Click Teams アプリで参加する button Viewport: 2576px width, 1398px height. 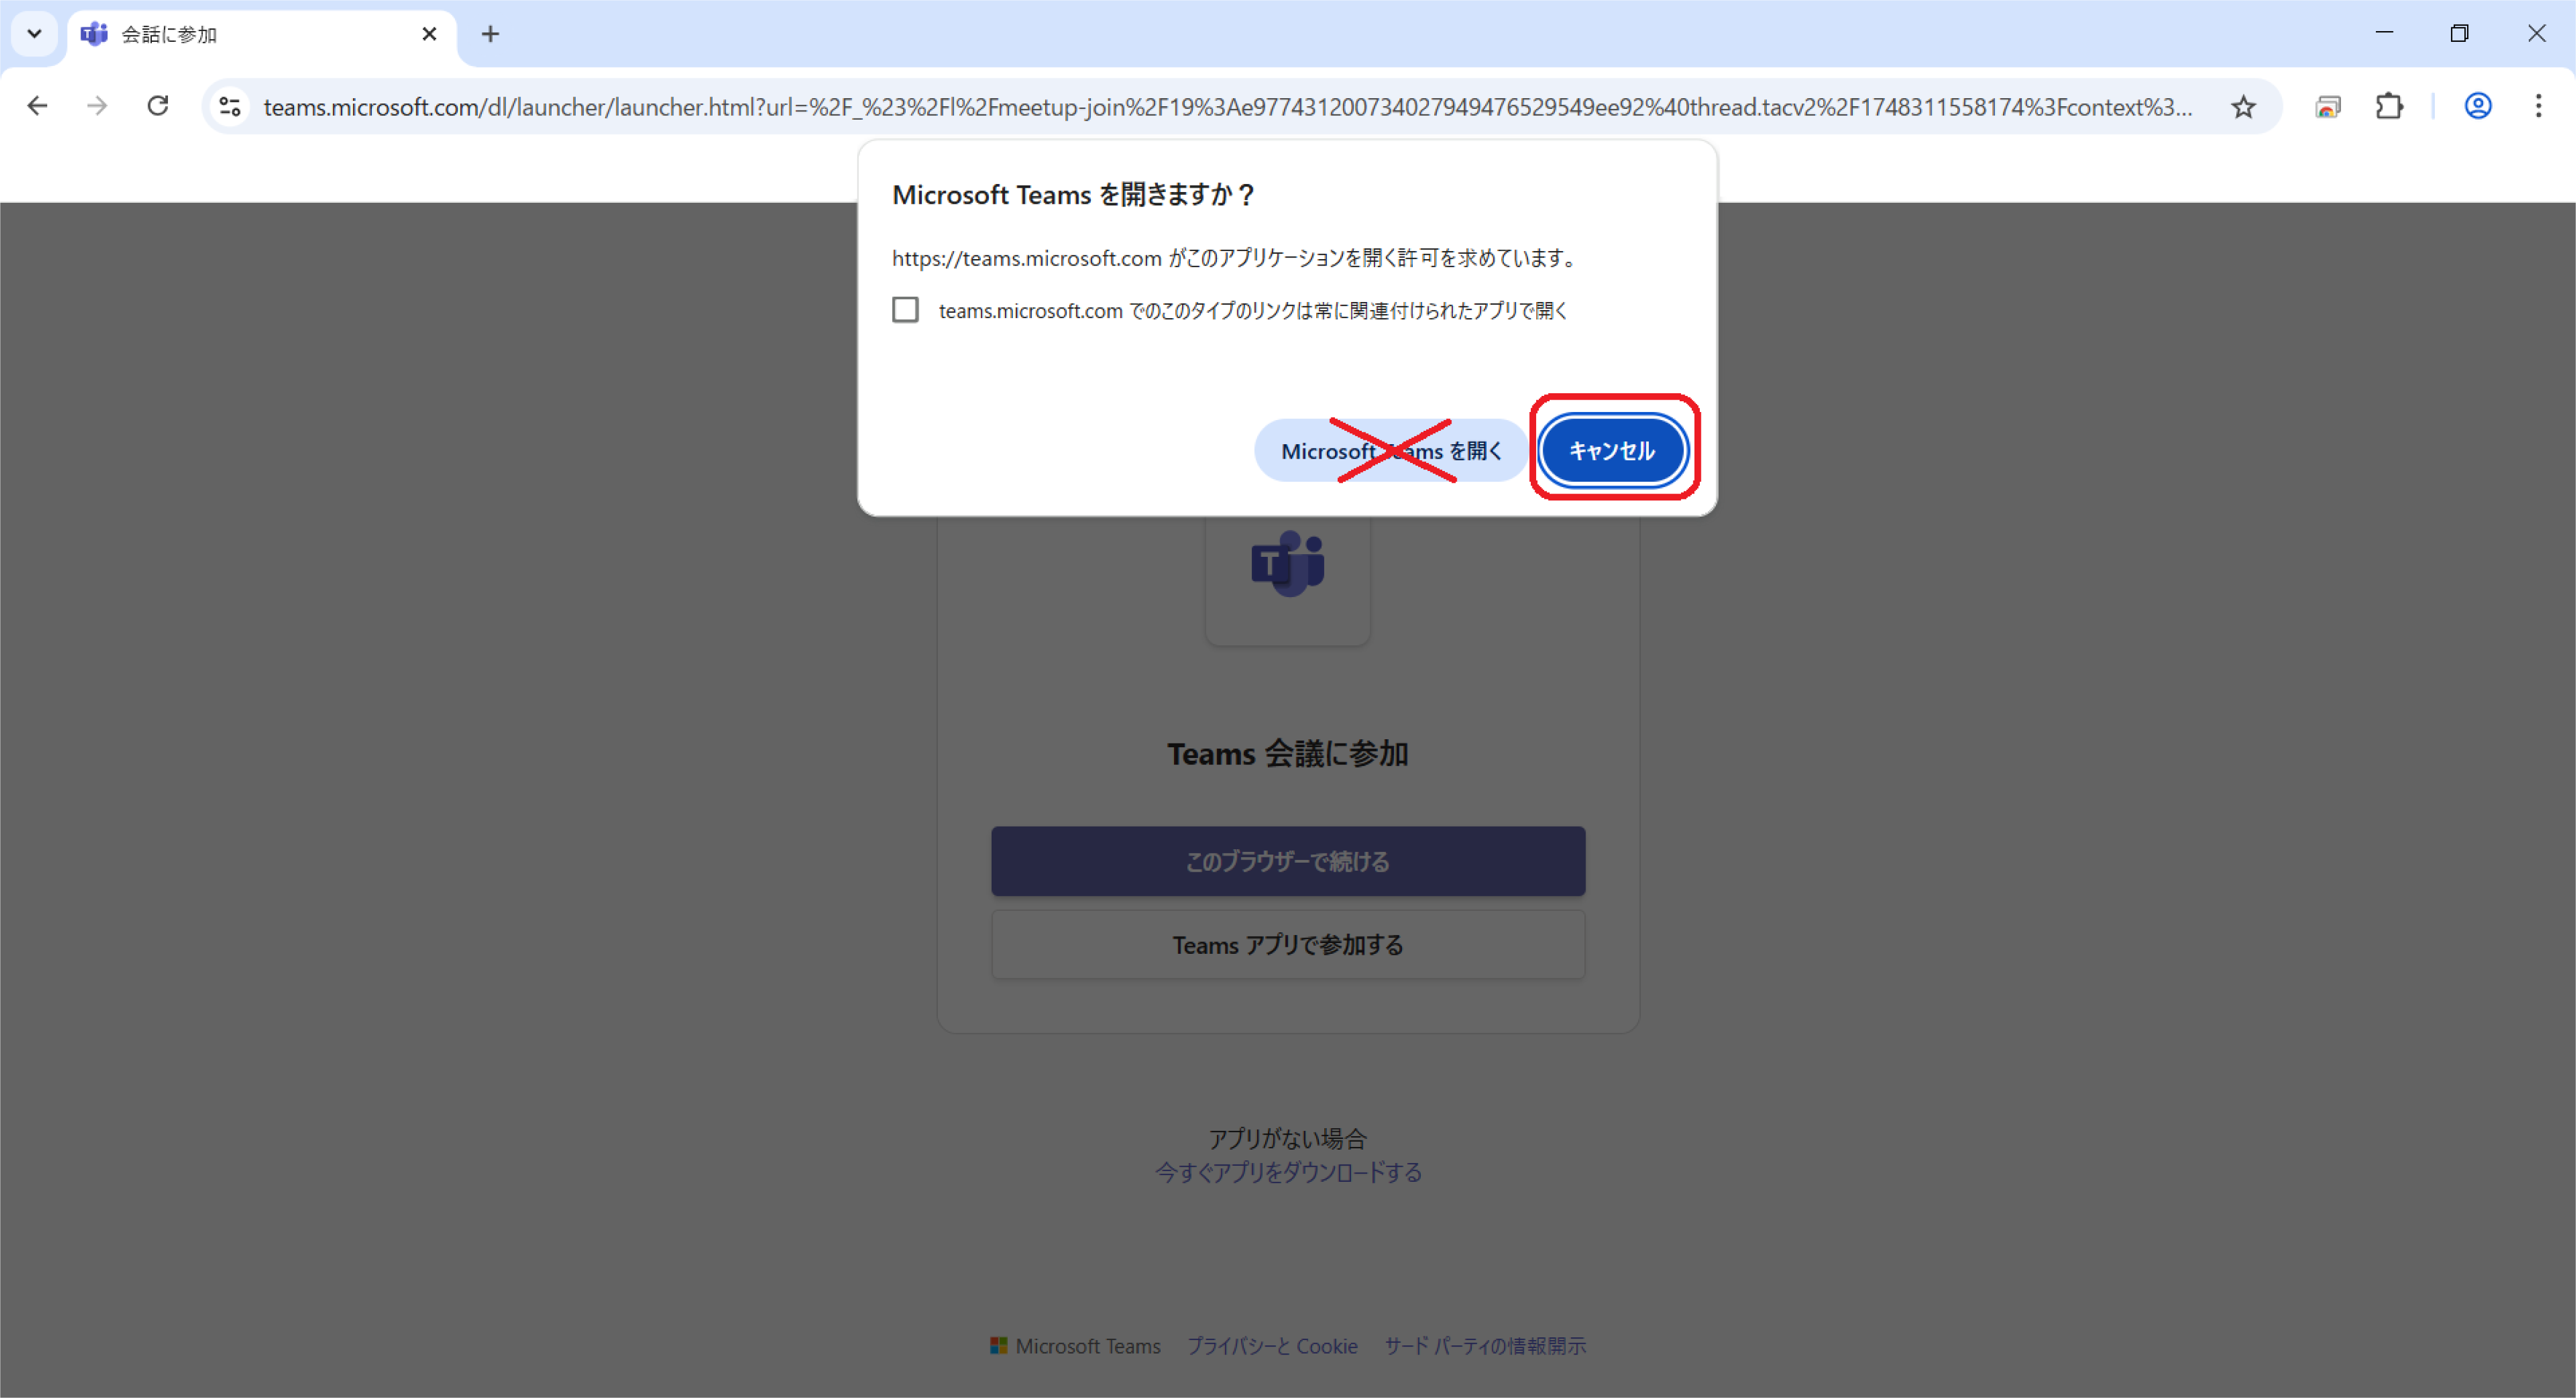[x=1288, y=945]
